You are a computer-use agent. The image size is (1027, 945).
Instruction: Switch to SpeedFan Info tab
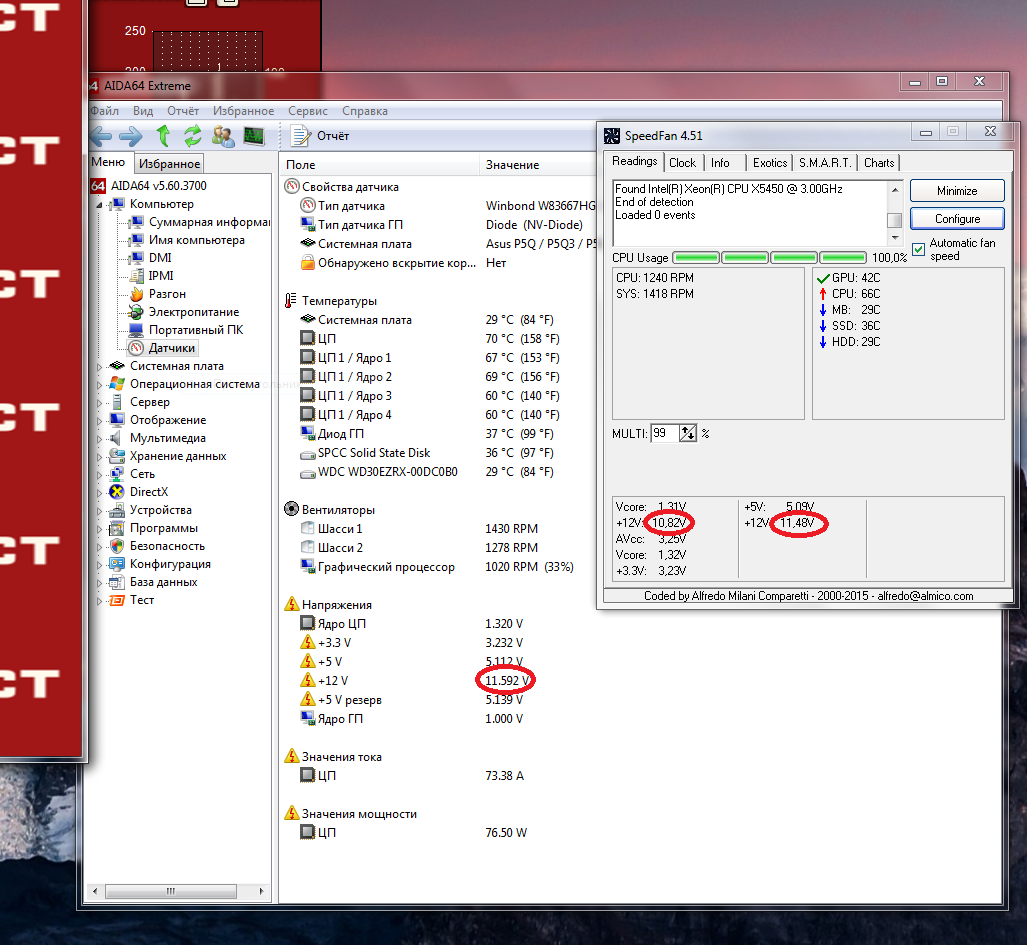pyautogui.click(x=720, y=163)
